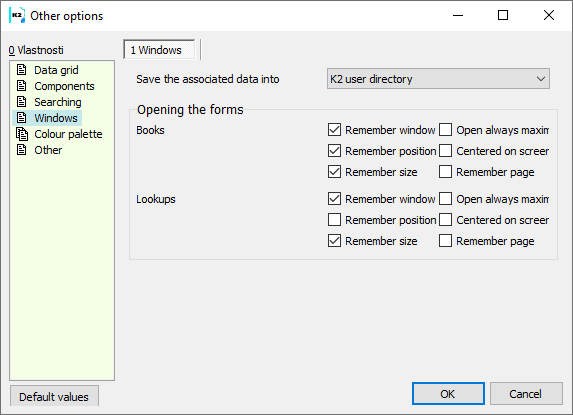
Task: Click the Cancel button
Action: coord(526,394)
